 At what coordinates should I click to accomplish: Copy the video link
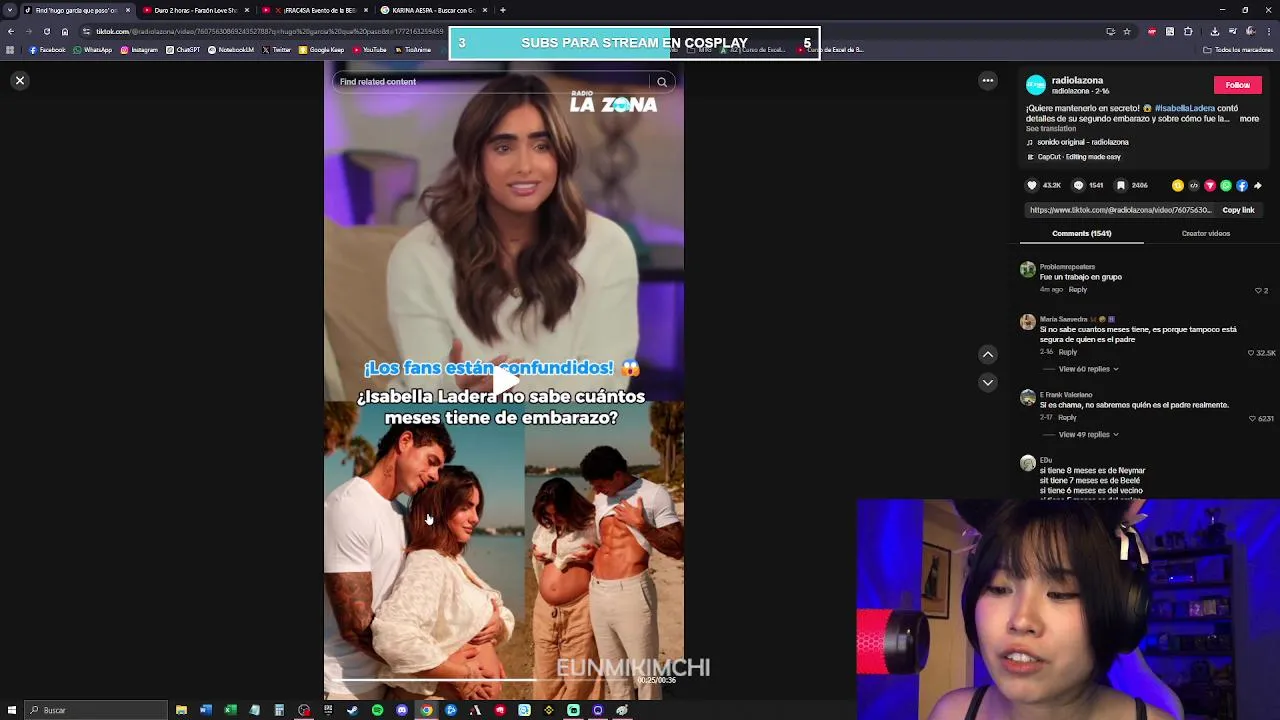(1238, 210)
